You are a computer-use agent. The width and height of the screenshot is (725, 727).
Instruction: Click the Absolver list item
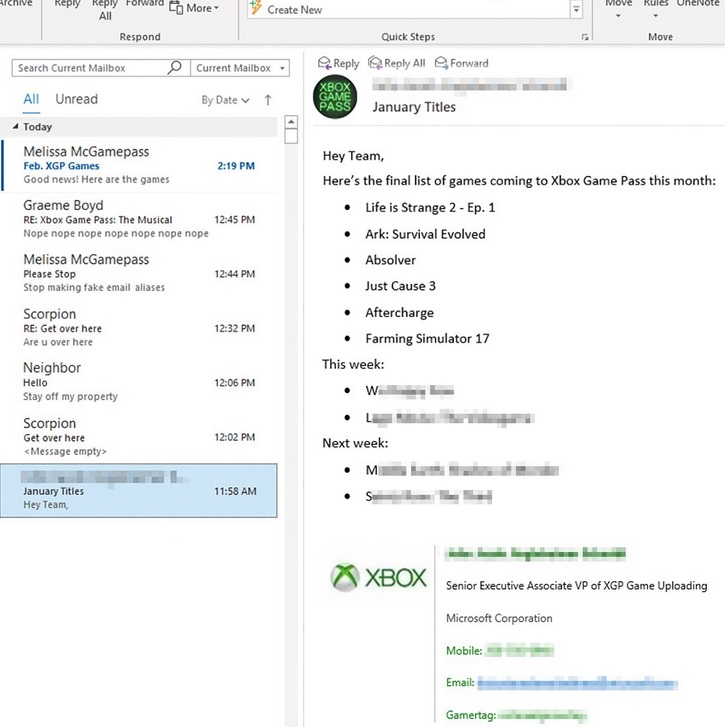pos(390,260)
